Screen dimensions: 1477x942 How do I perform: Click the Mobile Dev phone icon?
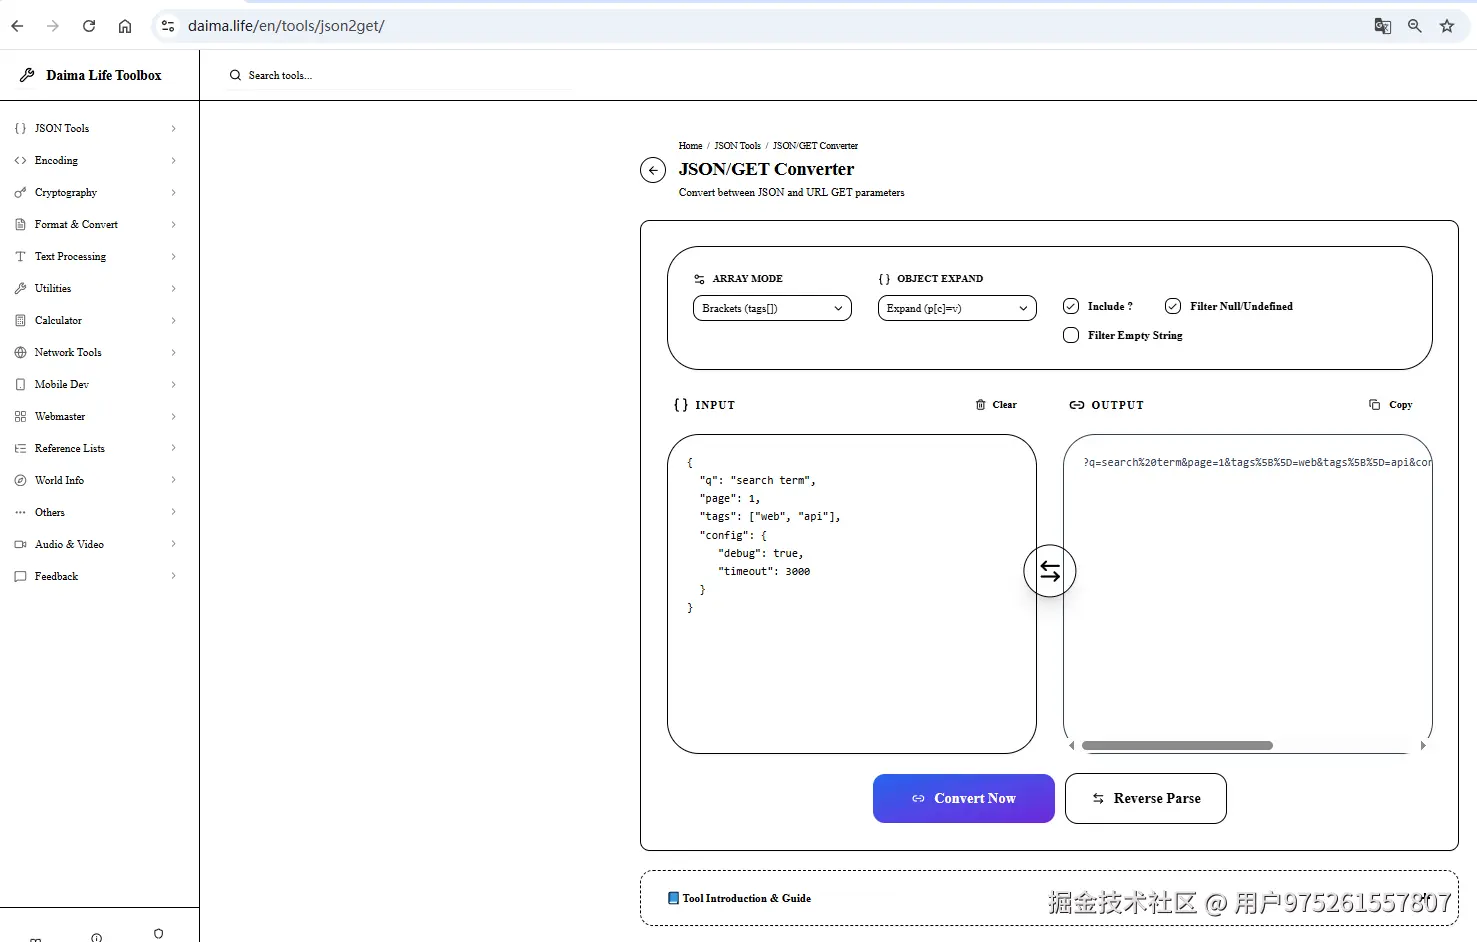coord(20,384)
